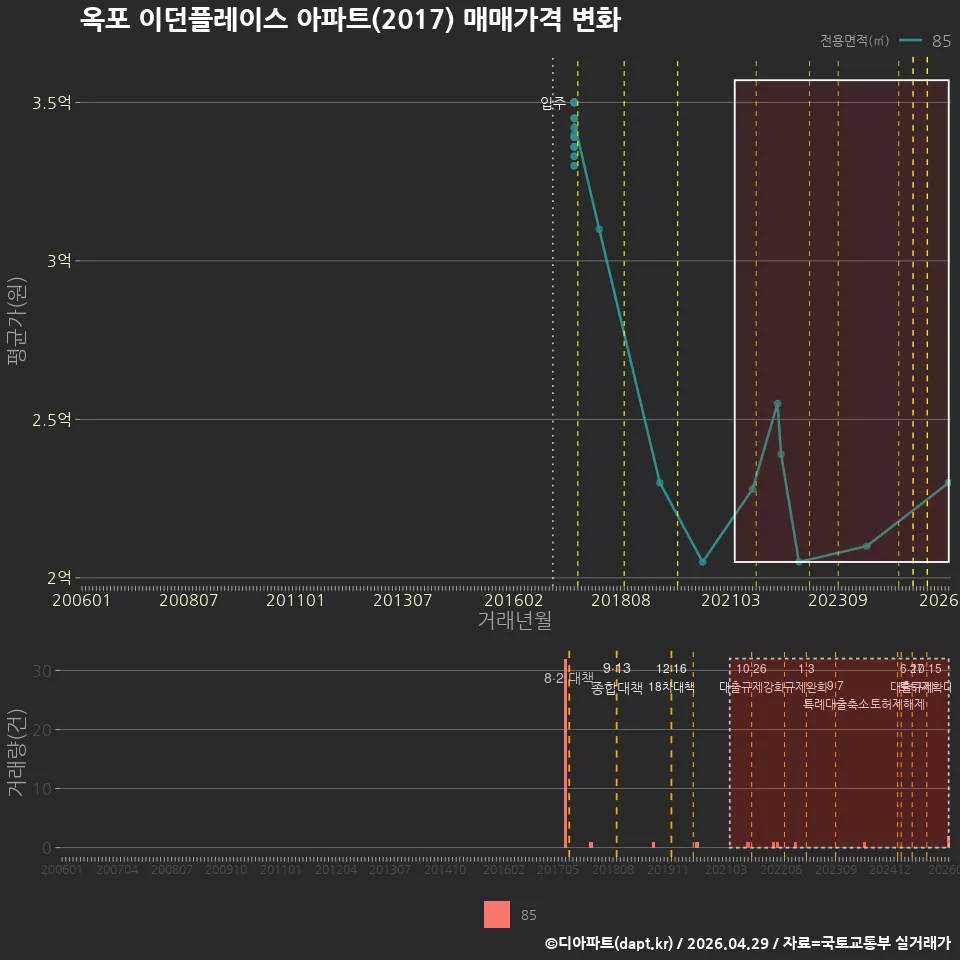Screen dimensions: 960x960
Task: Click the 12·16 18차대책 annotation label
Action: [671, 678]
